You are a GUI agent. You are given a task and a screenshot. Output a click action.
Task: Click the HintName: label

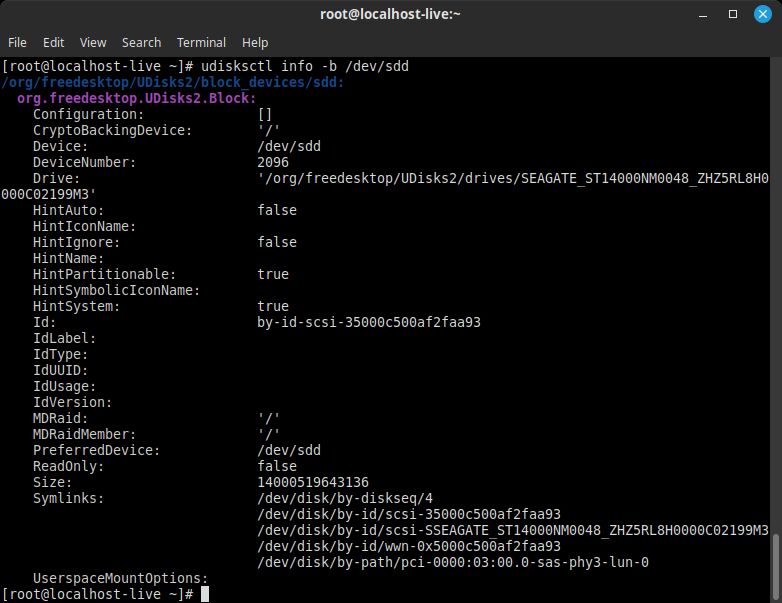coord(68,258)
